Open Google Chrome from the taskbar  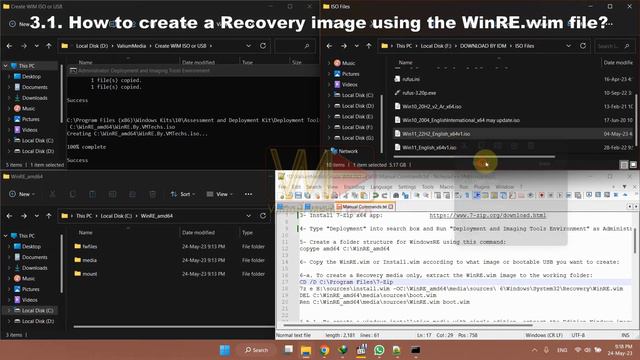click(324, 350)
